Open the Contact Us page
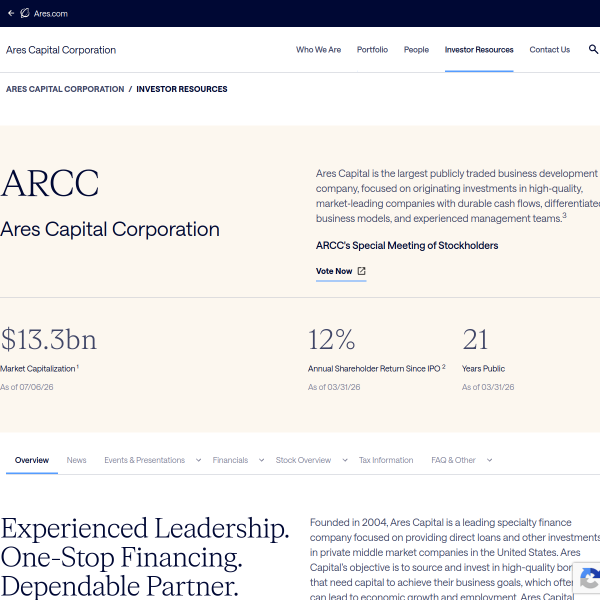Screen dimensions: 600x600 pos(549,50)
